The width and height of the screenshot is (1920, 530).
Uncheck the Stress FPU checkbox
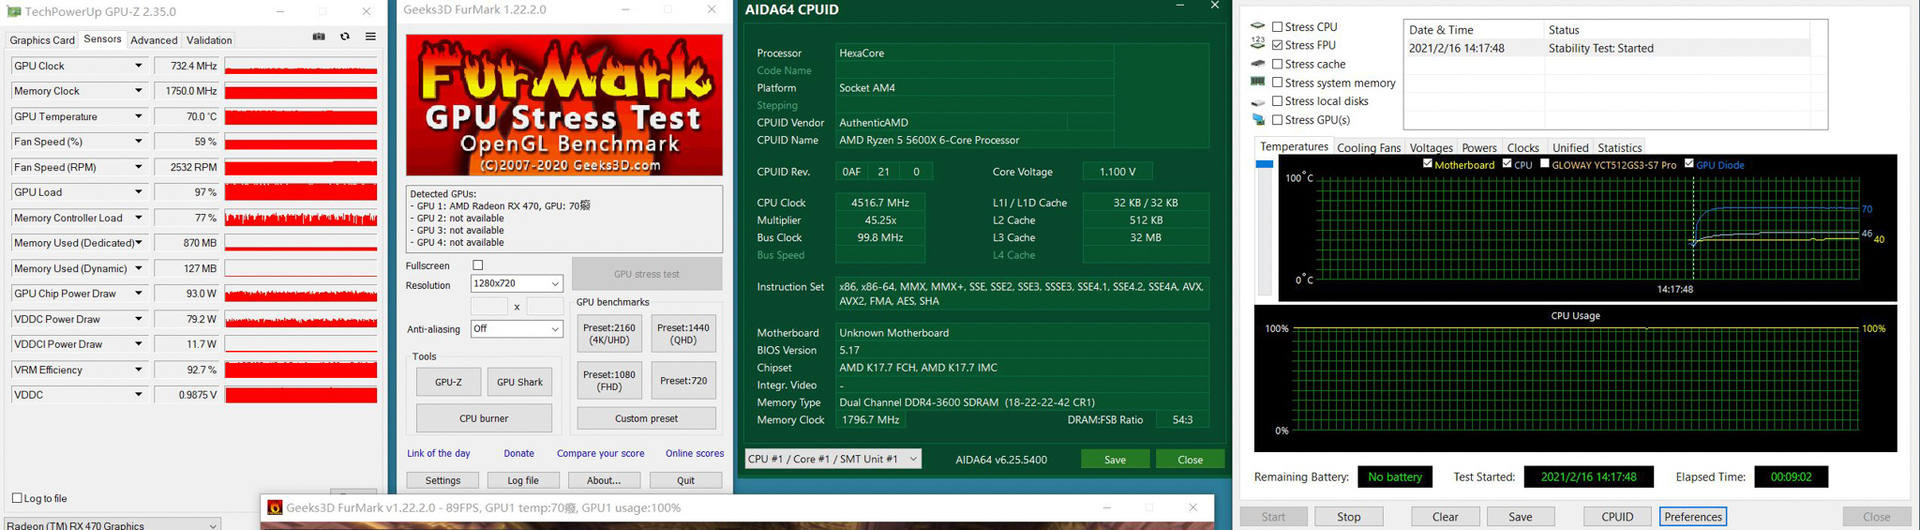coord(1277,45)
